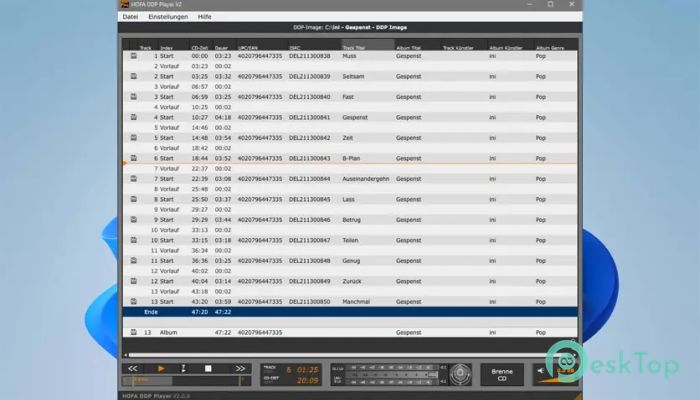
Task: Open the Hilfe menu
Action: point(204,17)
